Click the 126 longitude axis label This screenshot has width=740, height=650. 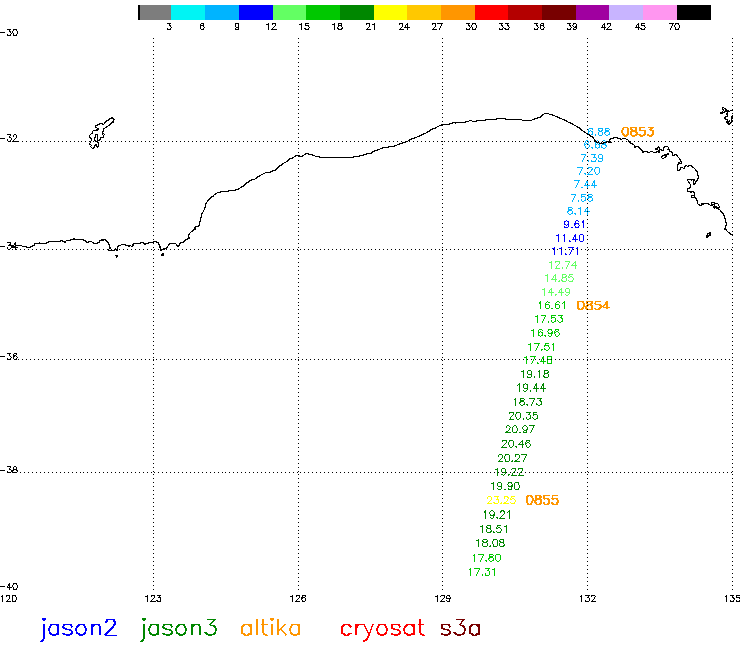(298, 599)
